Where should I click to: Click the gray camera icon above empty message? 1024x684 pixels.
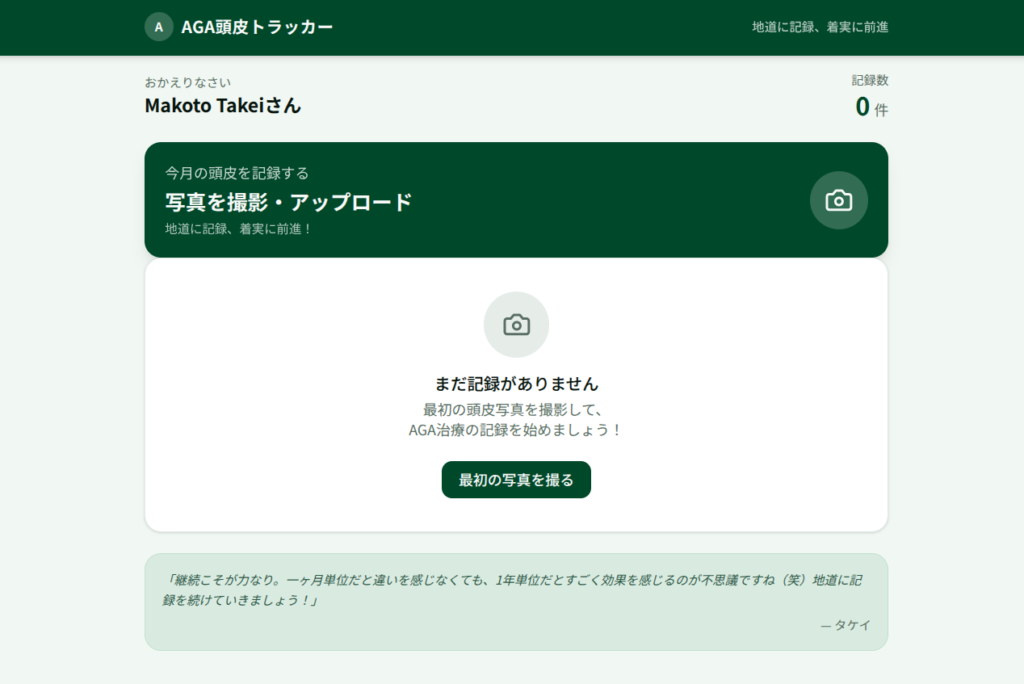pos(516,324)
